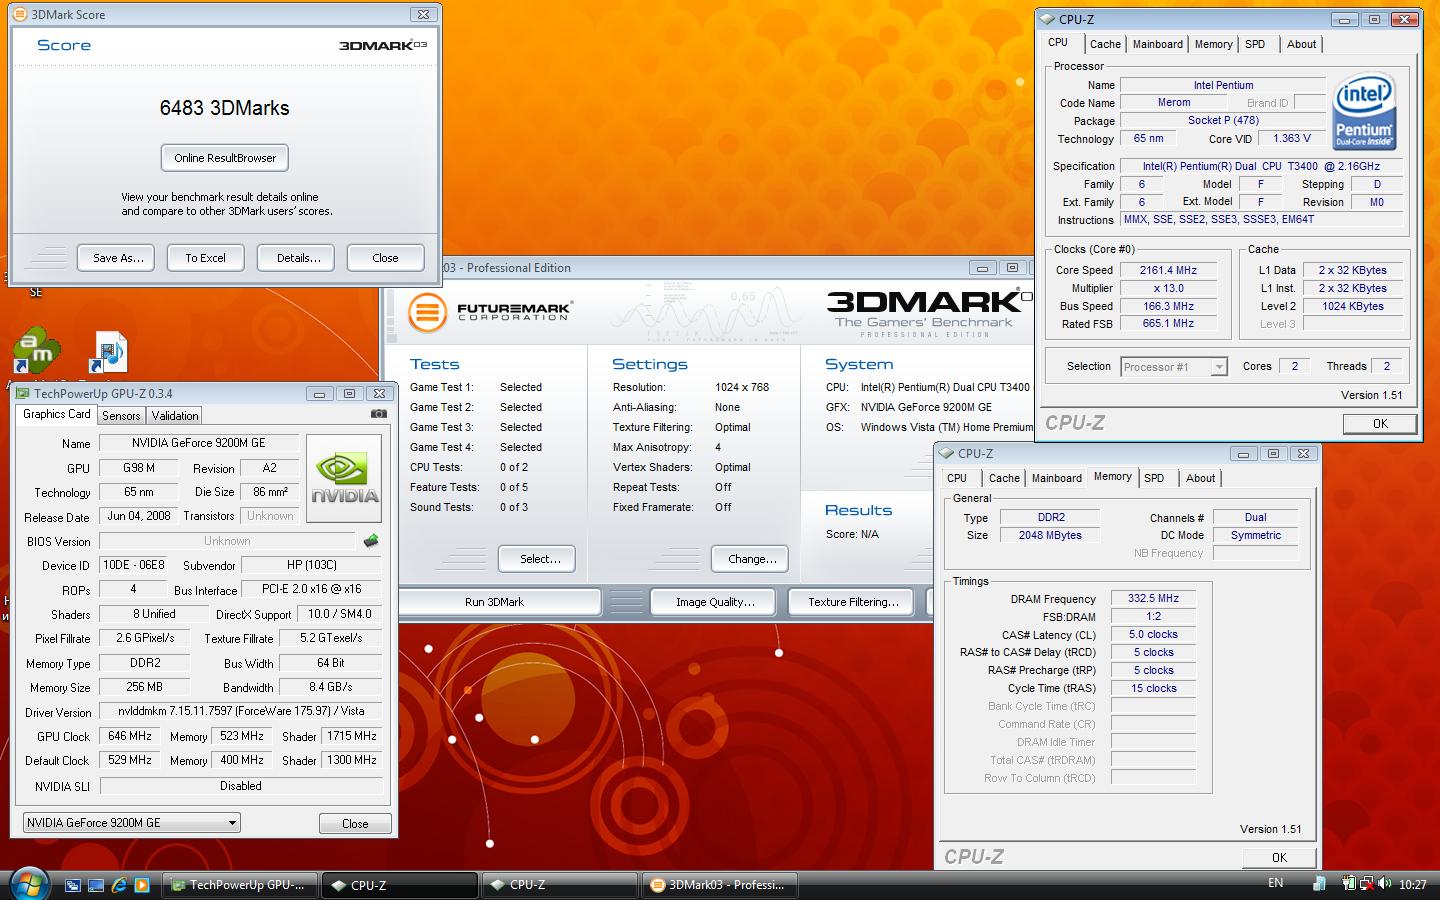Open the About tab in top CPU-Z window
The image size is (1440, 900).
click(1301, 44)
